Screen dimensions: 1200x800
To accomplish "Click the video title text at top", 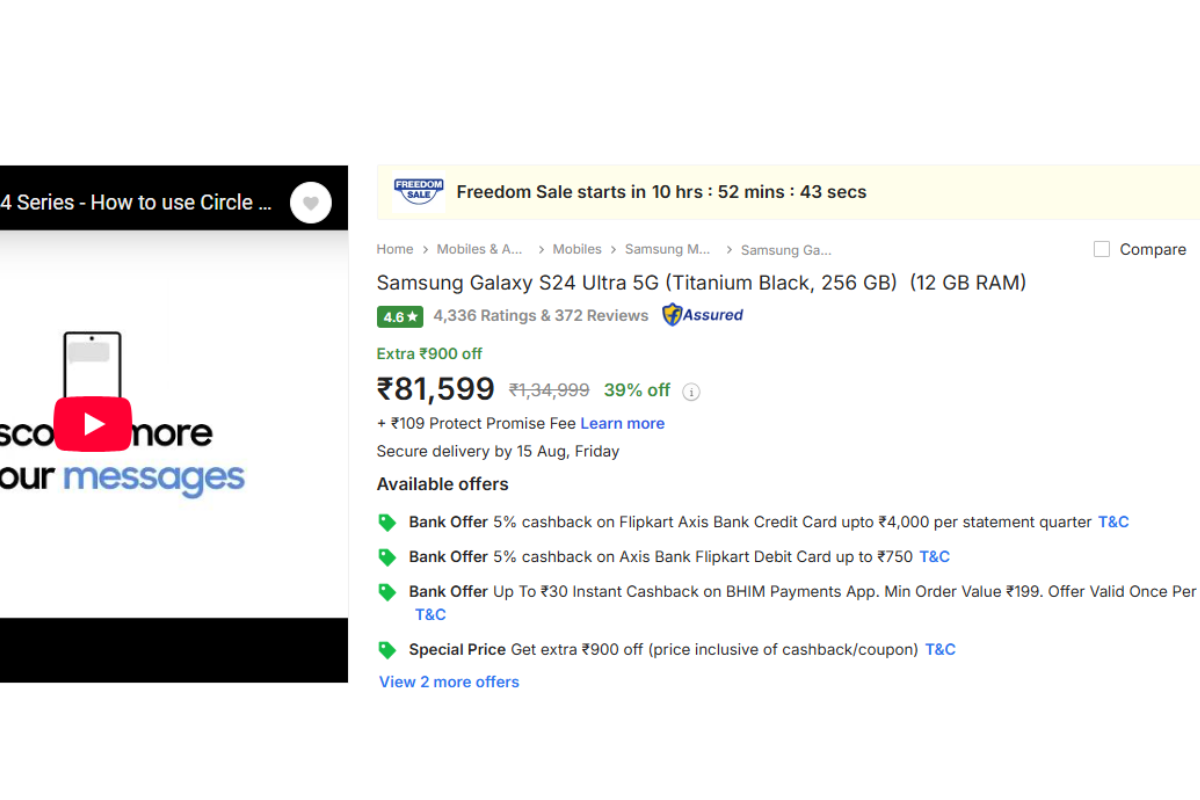I will pyautogui.click(x=137, y=202).
